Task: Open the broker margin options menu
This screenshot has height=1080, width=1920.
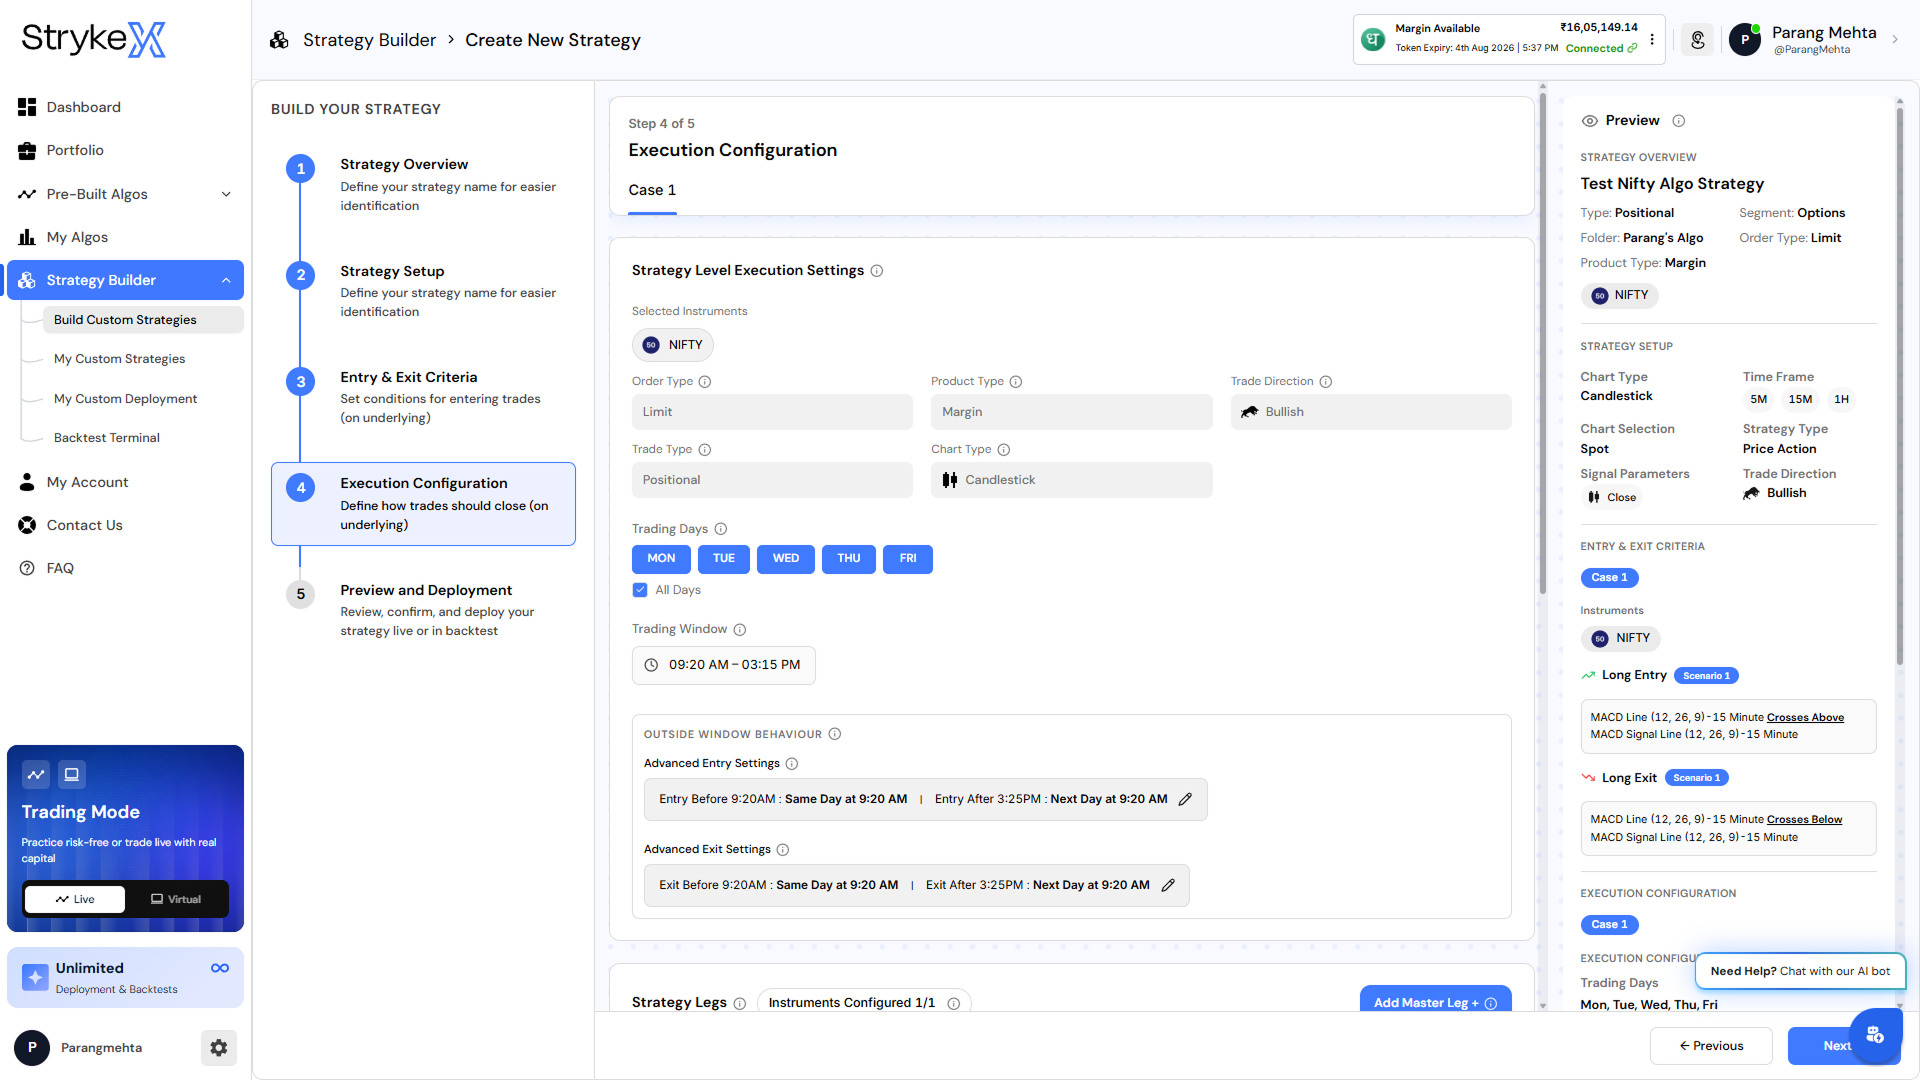Action: 1652,40
